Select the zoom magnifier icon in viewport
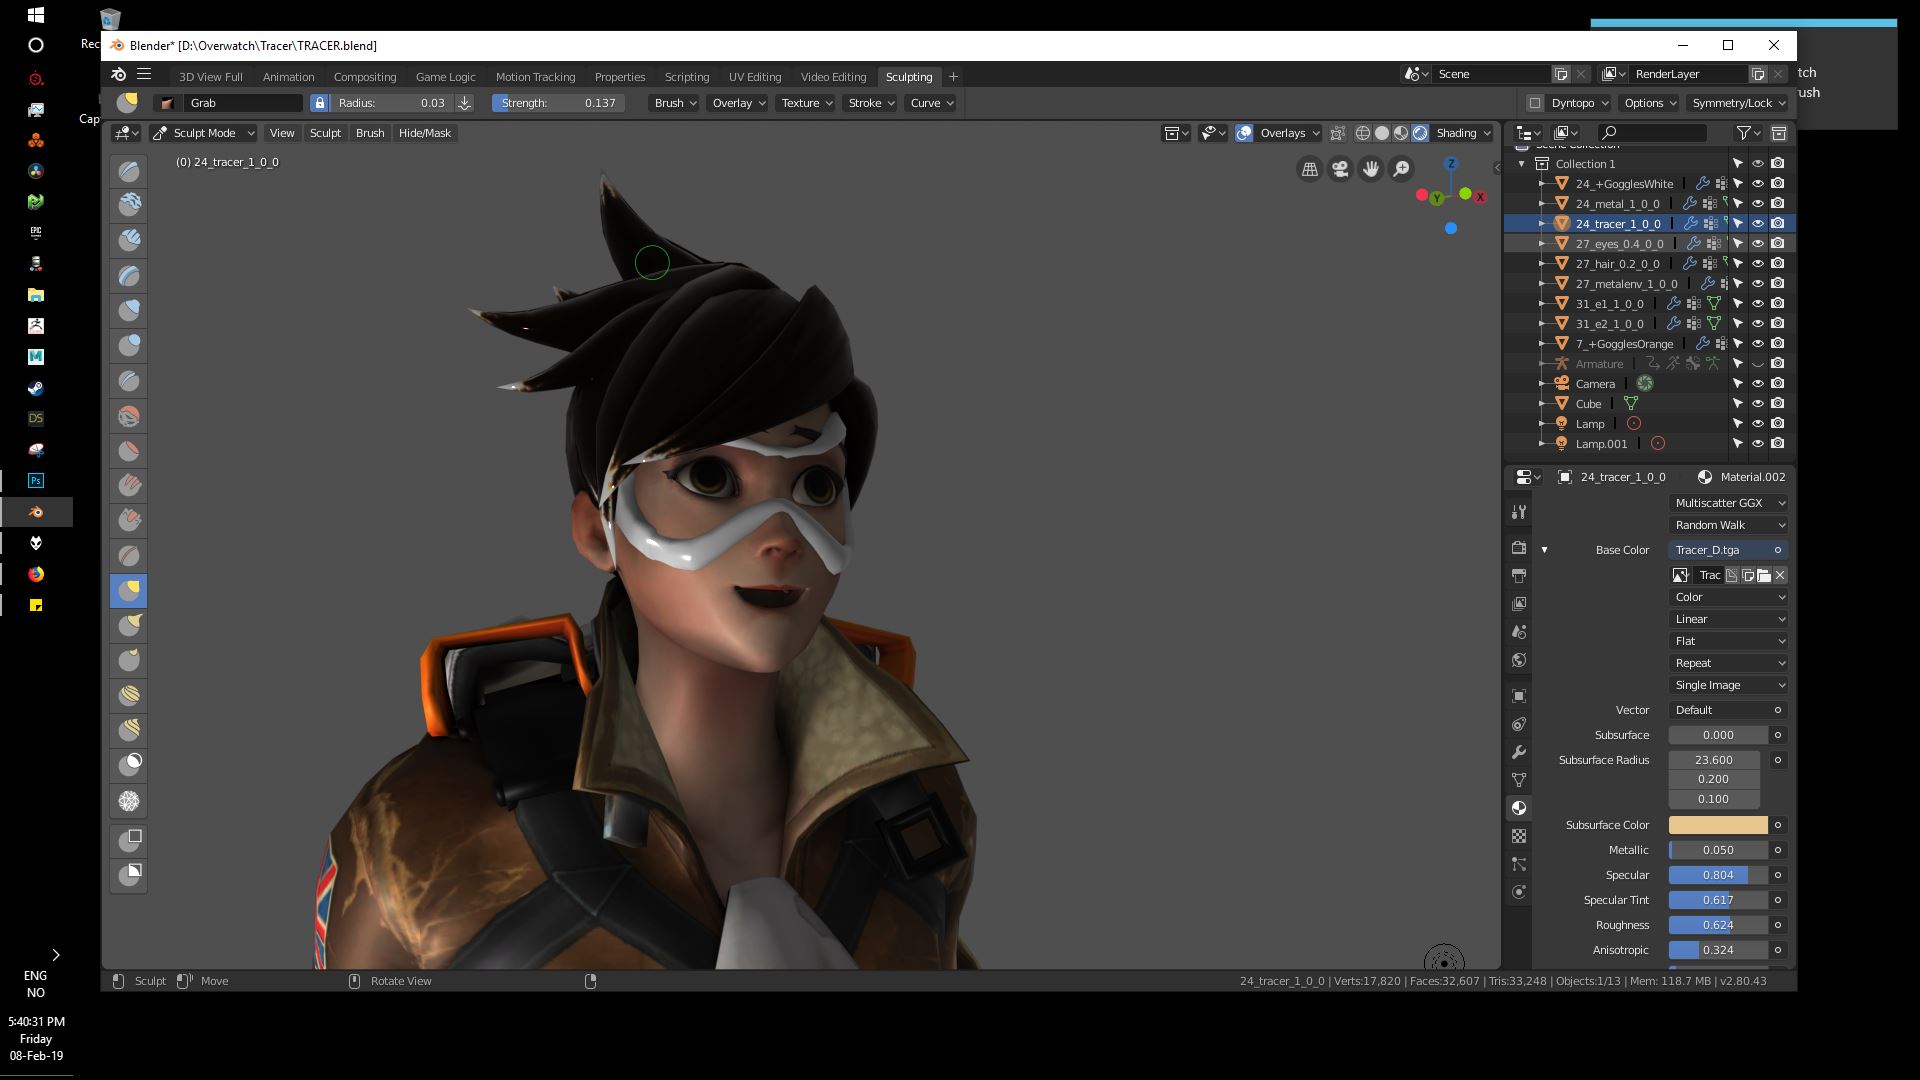1920x1080 pixels. 1401,169
